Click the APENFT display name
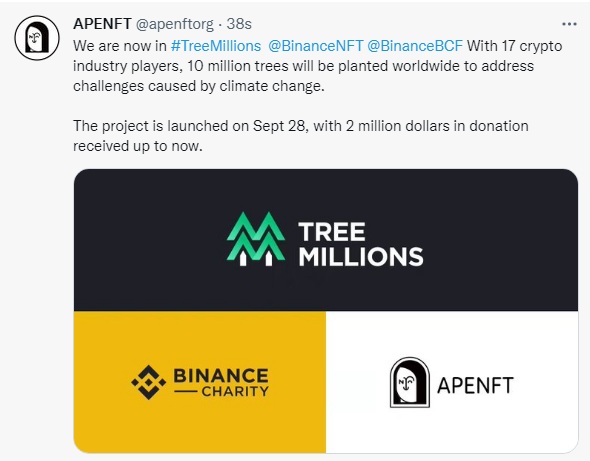The height and width of the screenshot is (461, 590). click(x=102, y=24)
